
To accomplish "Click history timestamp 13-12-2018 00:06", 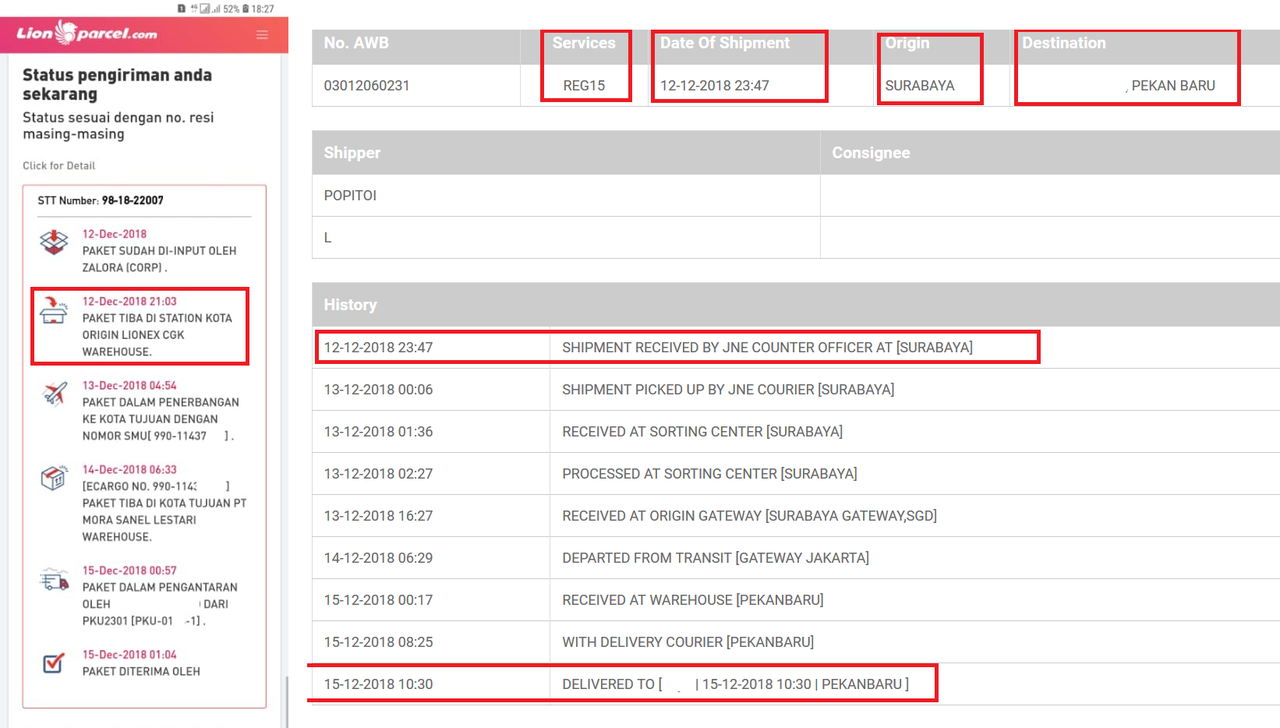I will [x=378, y=389].
